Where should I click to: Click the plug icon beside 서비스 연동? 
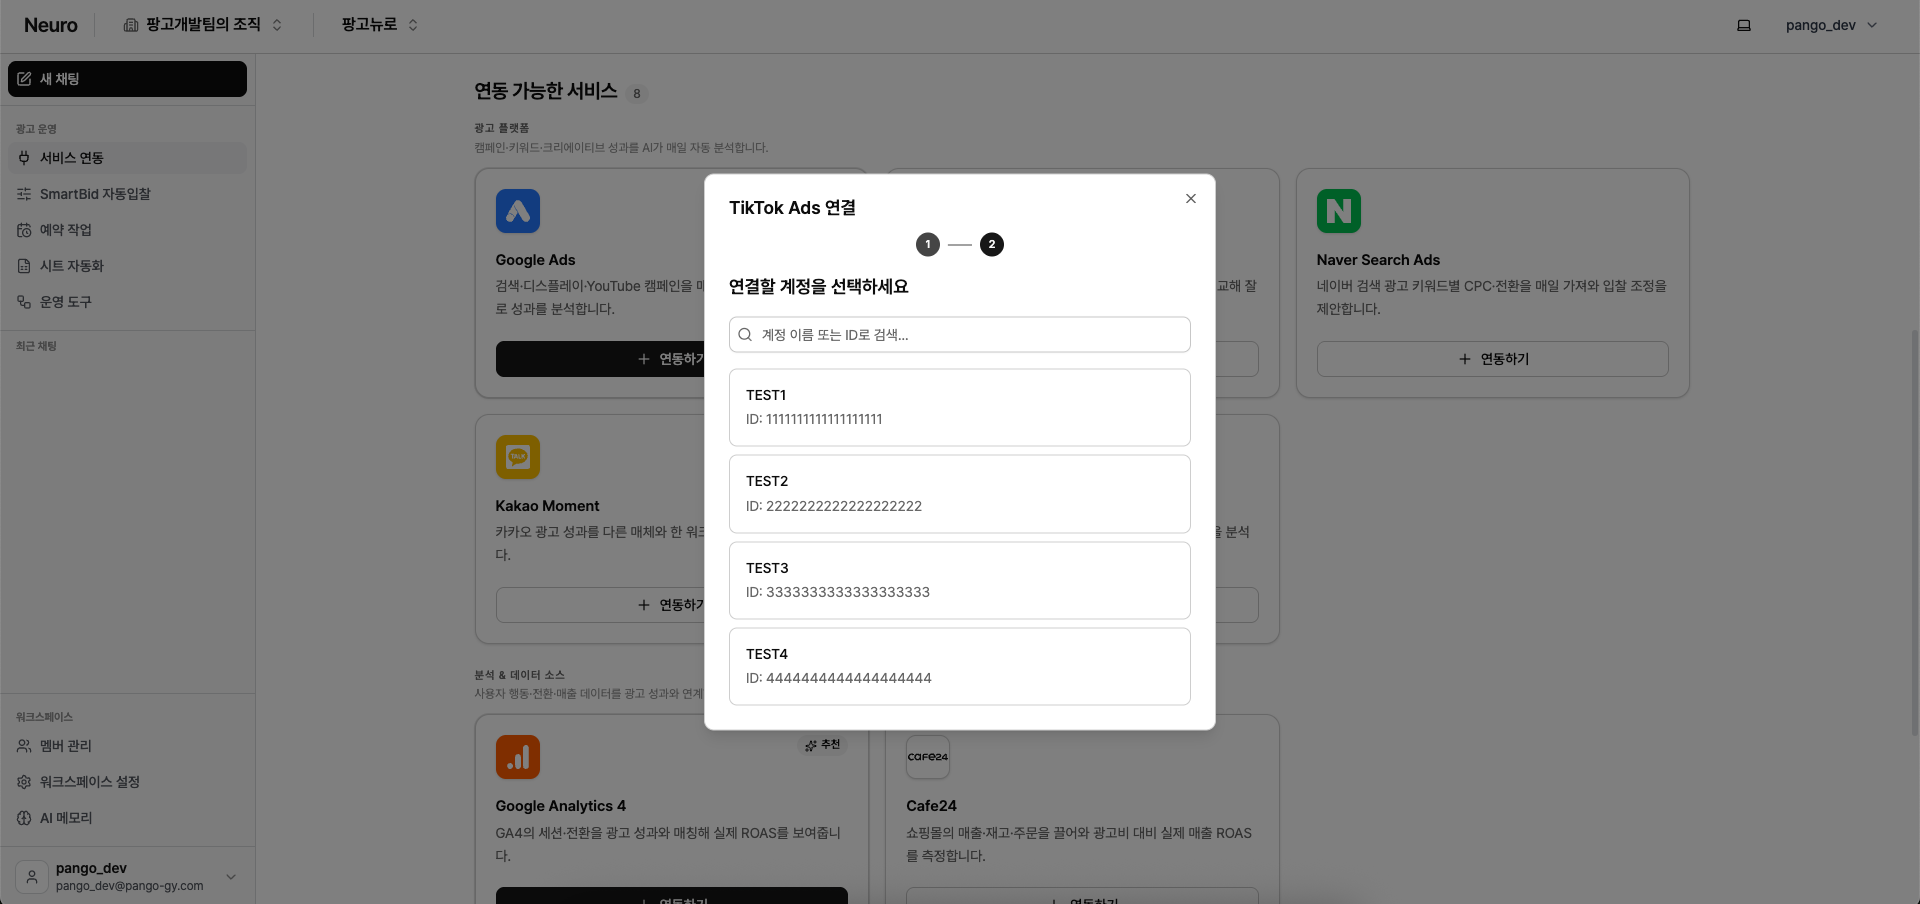click(24, 158)
